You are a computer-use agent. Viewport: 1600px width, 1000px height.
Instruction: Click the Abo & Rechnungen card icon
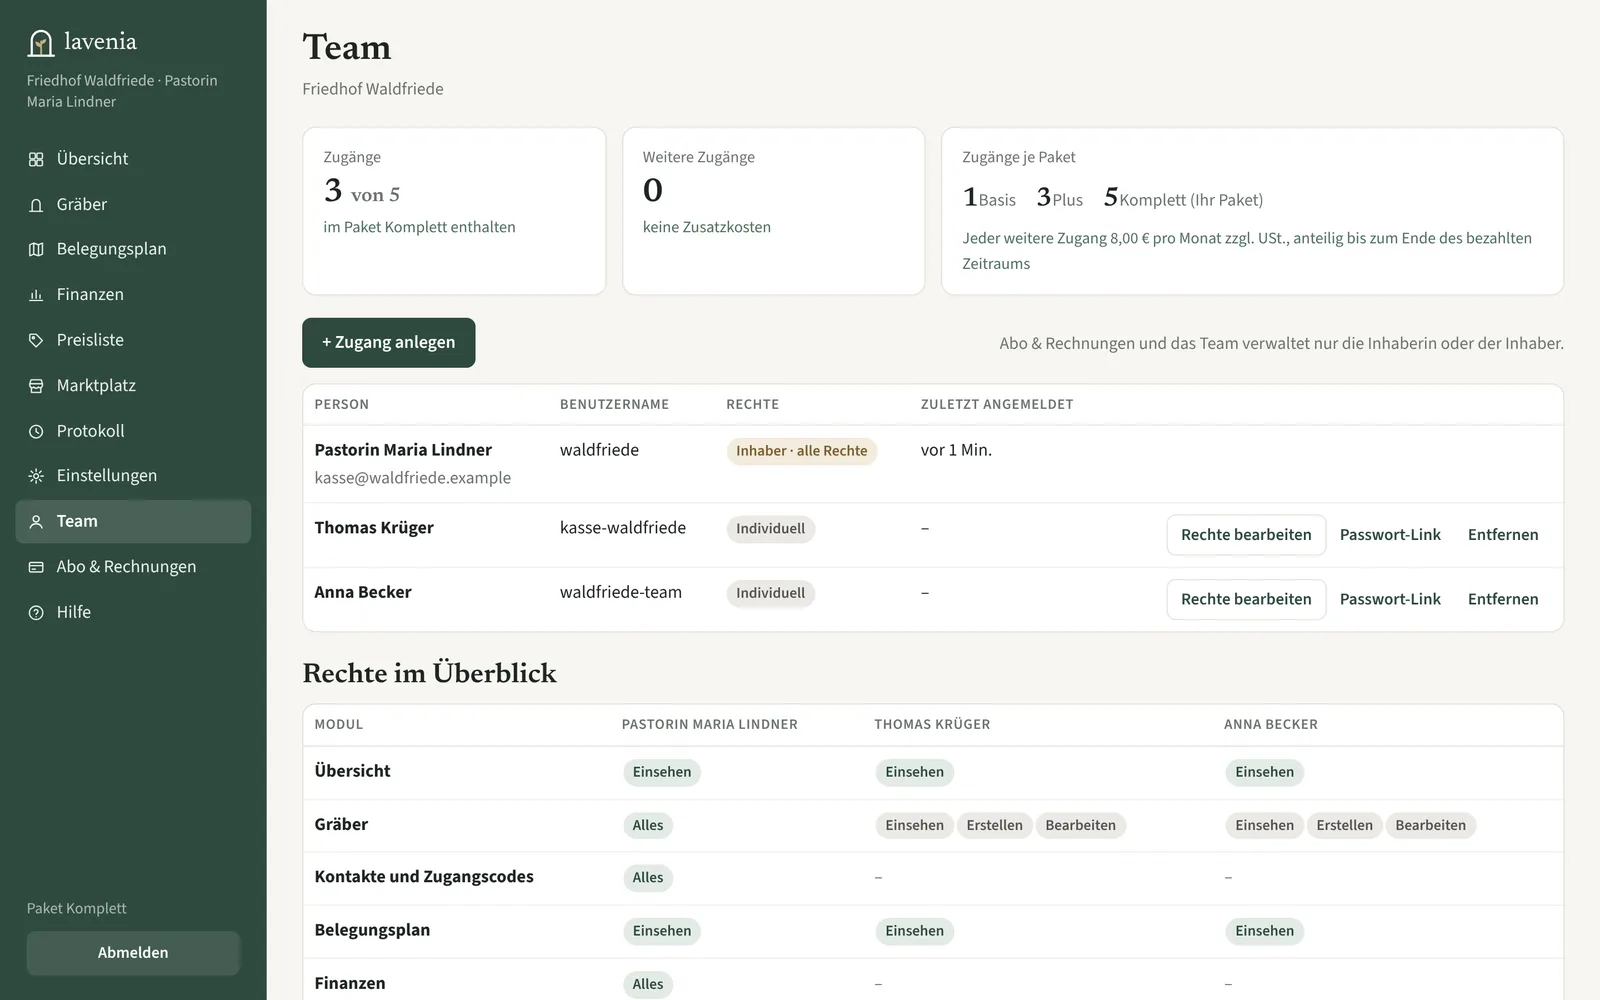point(36,567)
